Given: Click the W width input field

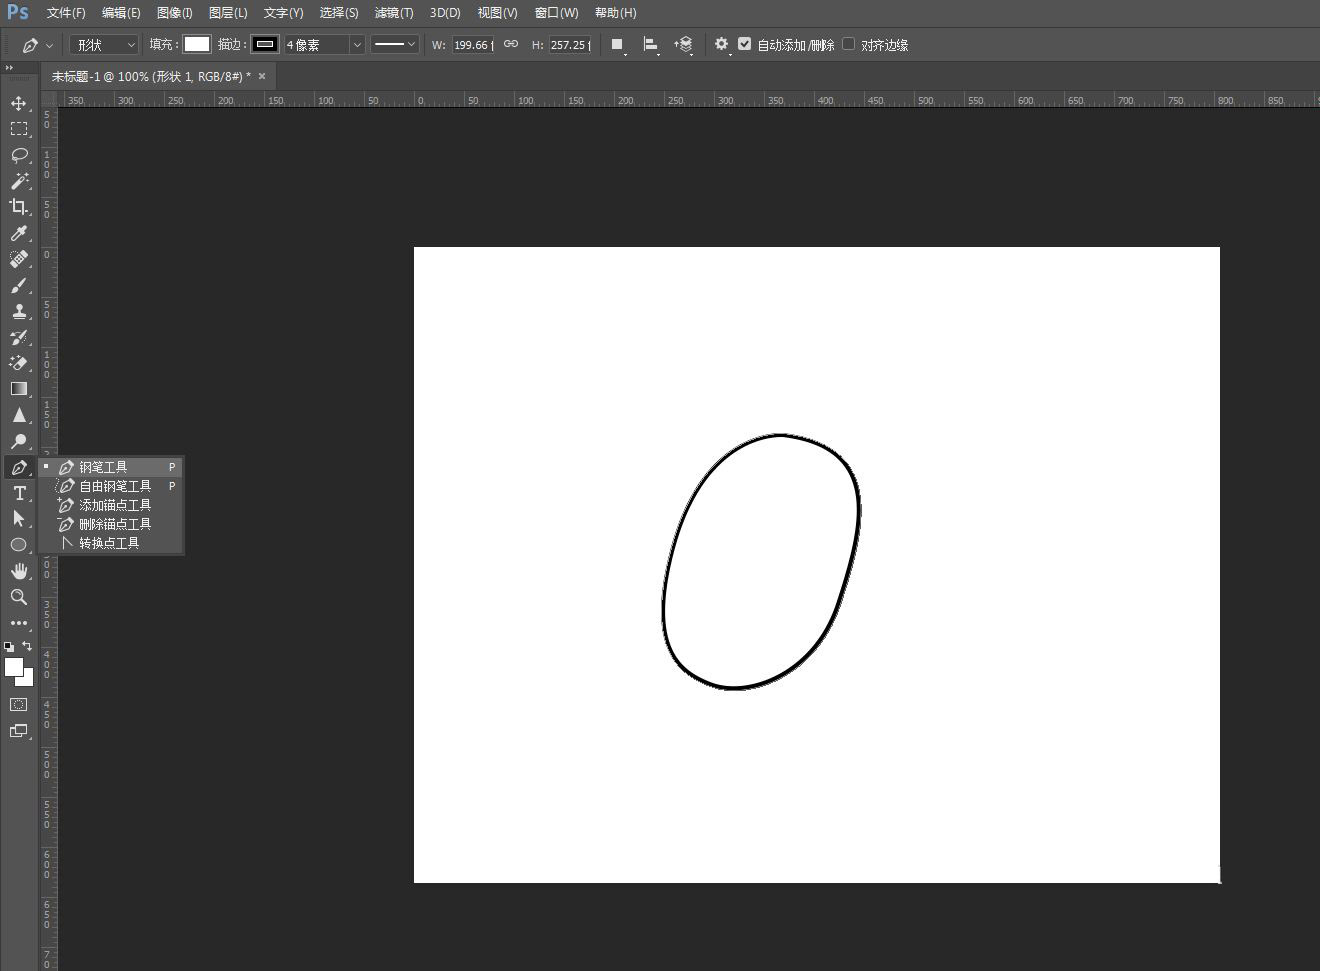Looking at the screenshot, I should coord(472,45).
